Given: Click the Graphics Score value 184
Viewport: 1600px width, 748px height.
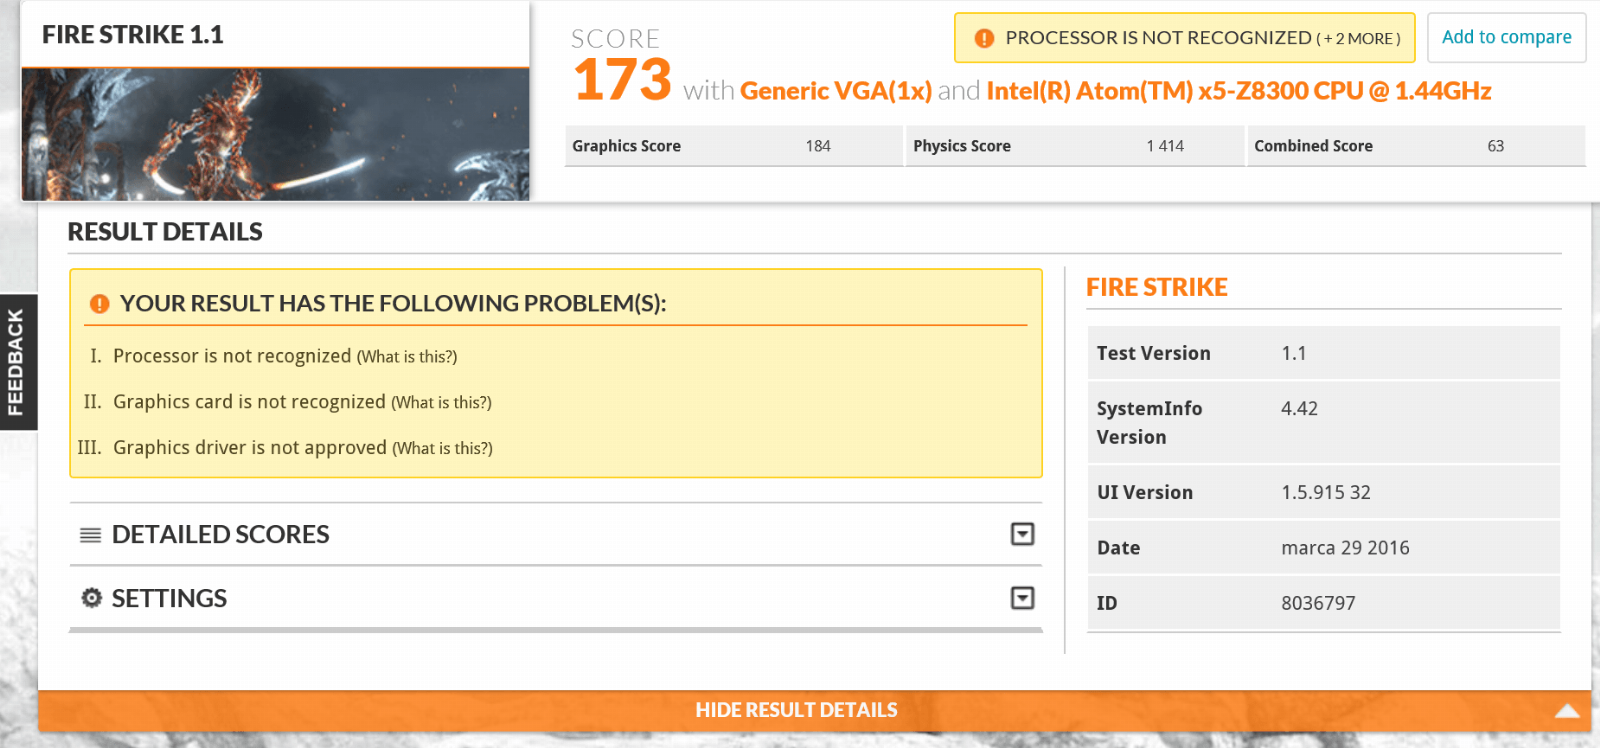Looking at the screenshot, I should coord(818,146).
